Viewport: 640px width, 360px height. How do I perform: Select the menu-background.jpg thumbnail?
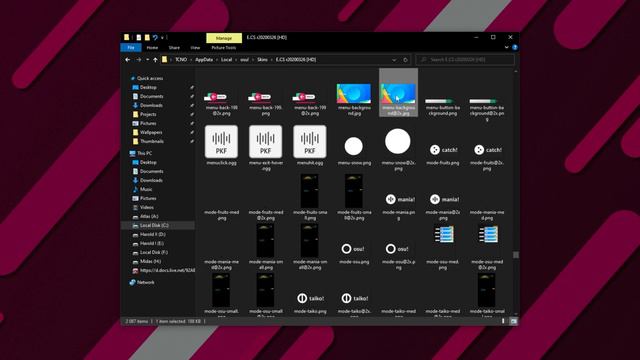pos(354,93)
